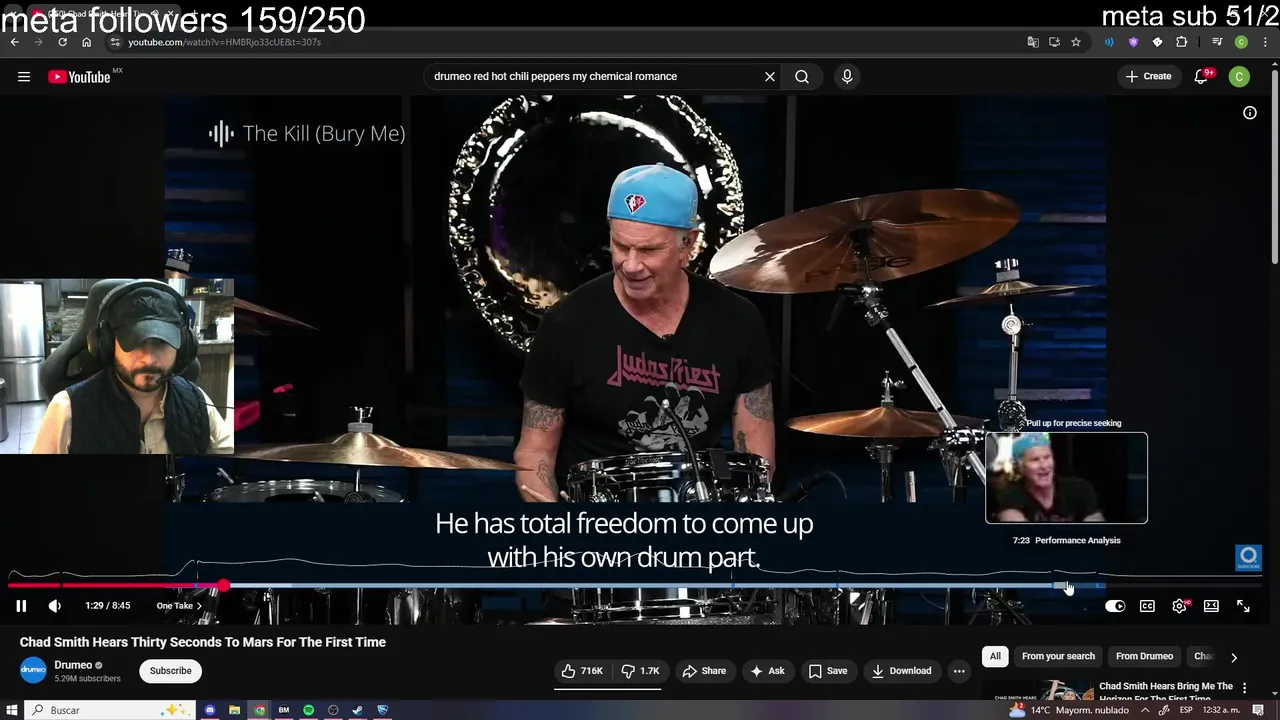Open browser extensions puzzle icon
The width and height of the screenshot is (1280, 720).
(x=1181, y=42)
